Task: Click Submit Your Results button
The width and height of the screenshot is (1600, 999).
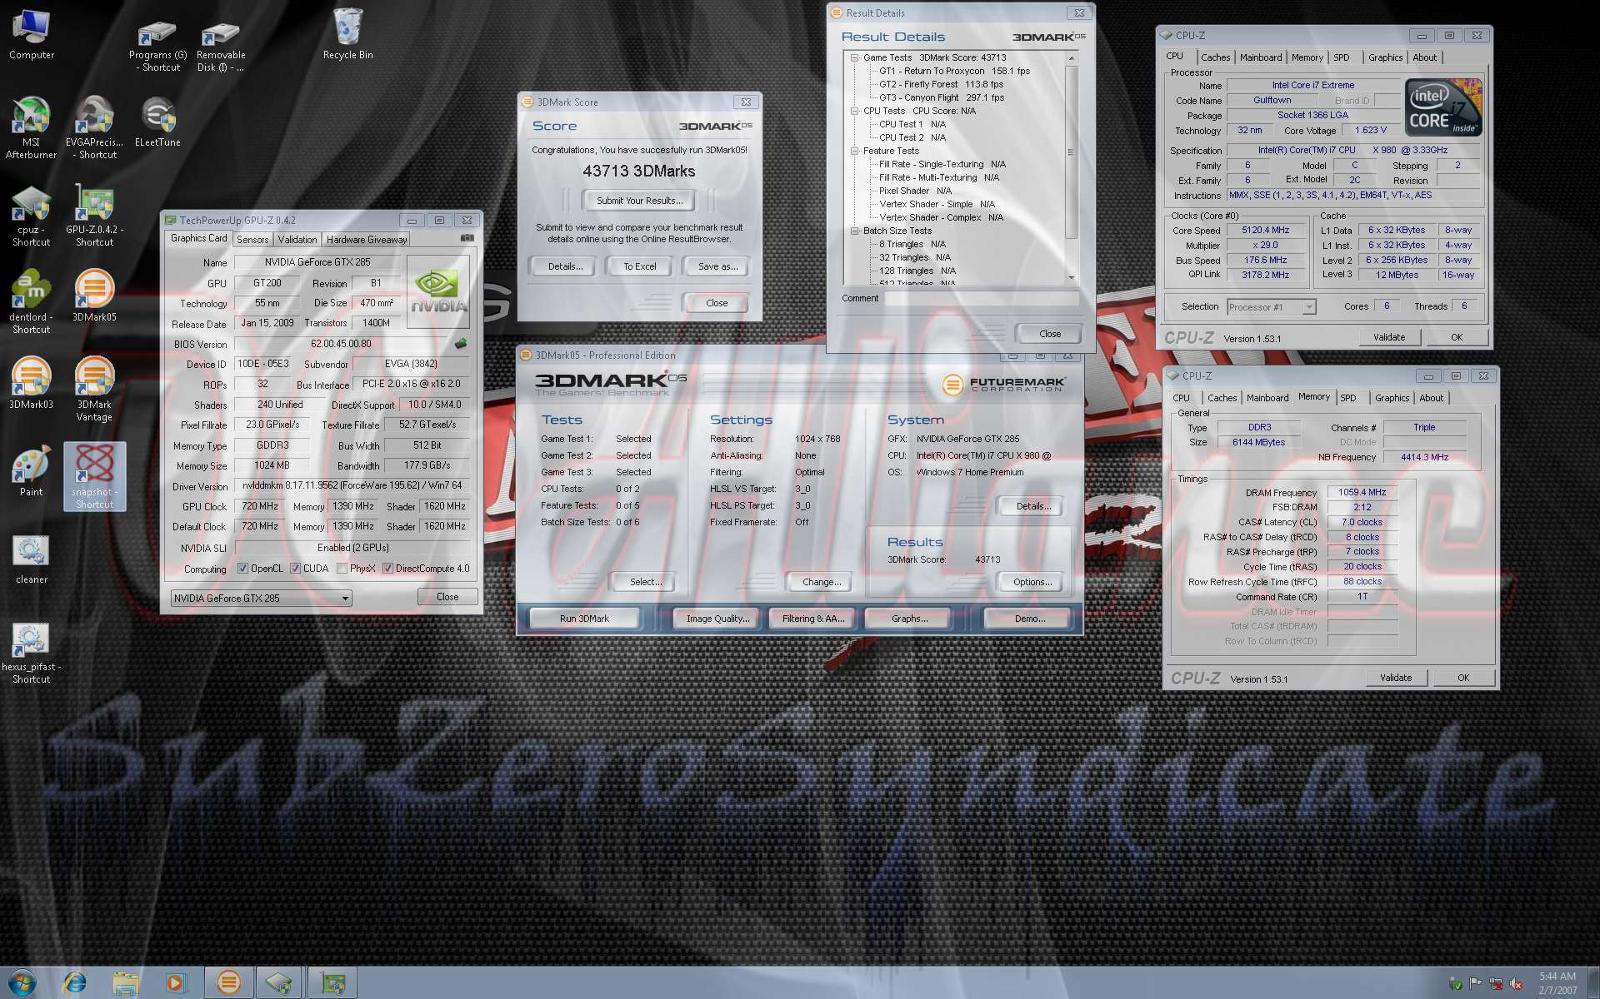Action: coord(639,200)
